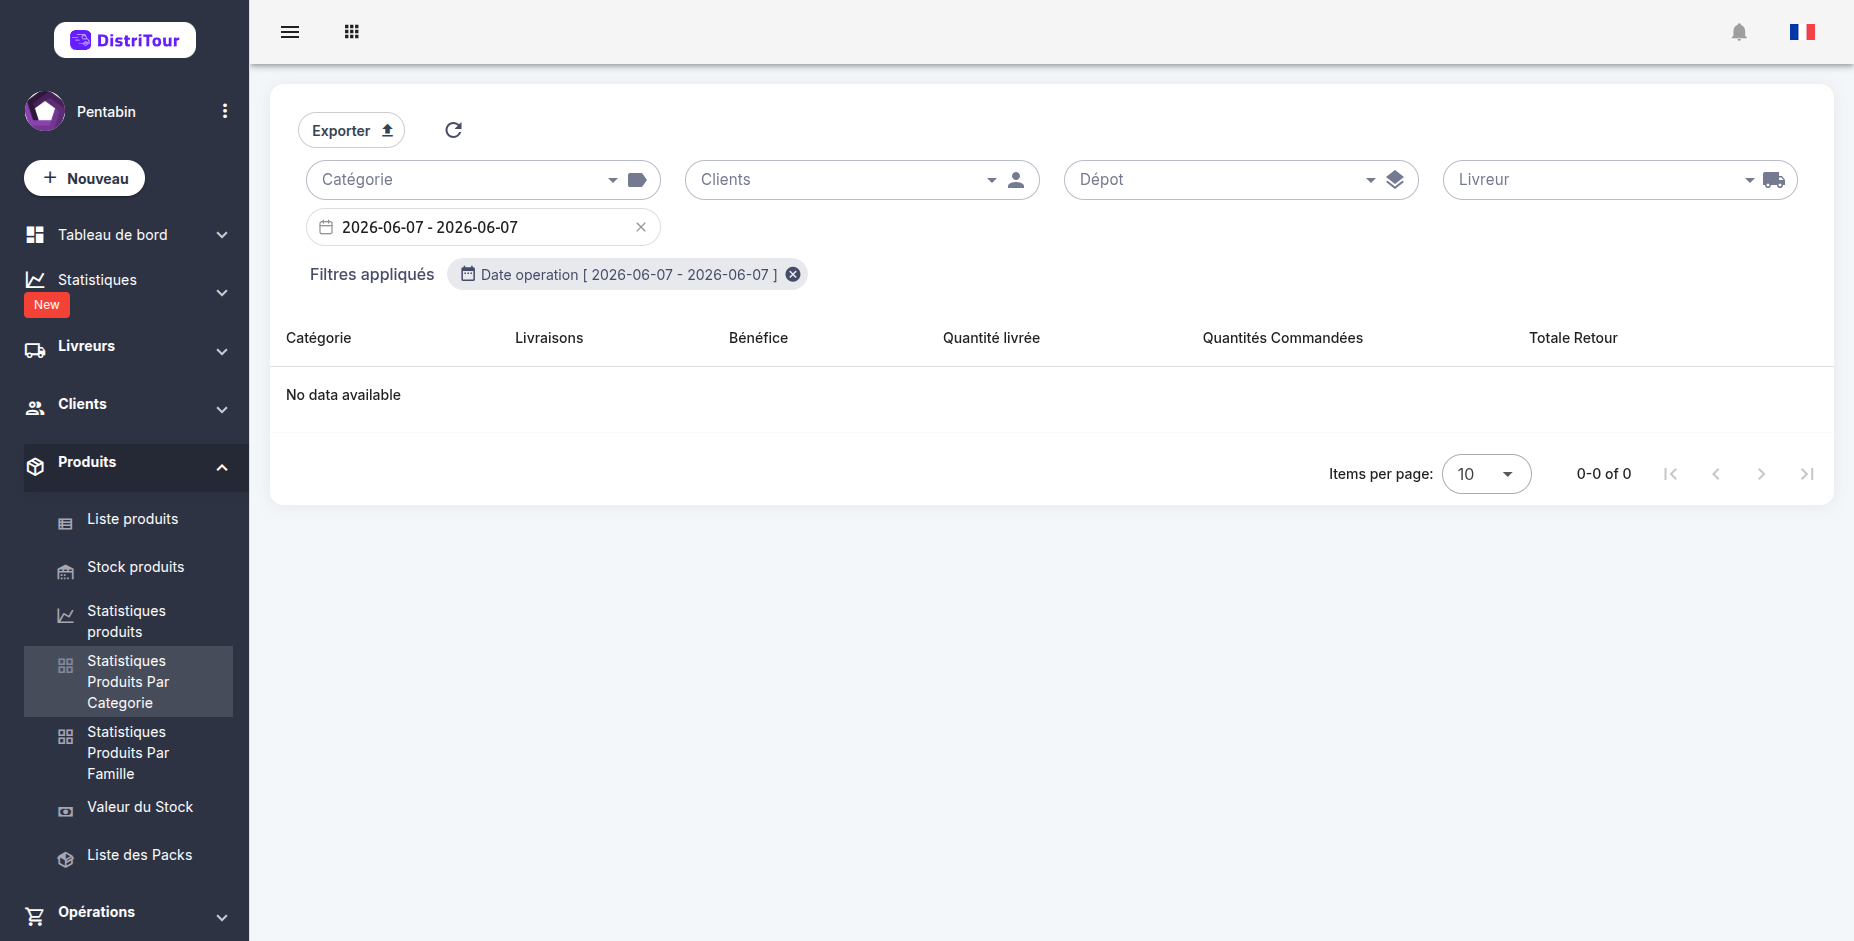
Task: Open the Clients dropdown filter
Action: point(862,180)
